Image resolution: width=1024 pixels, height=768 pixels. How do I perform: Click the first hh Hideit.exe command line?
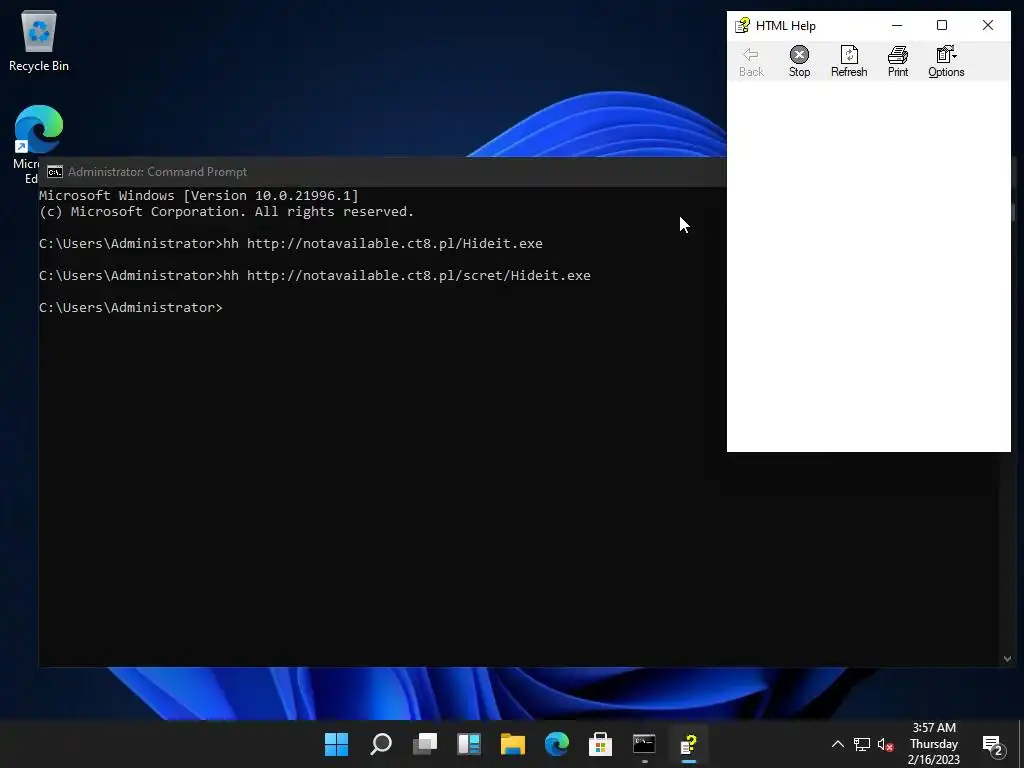pos(291,244)
